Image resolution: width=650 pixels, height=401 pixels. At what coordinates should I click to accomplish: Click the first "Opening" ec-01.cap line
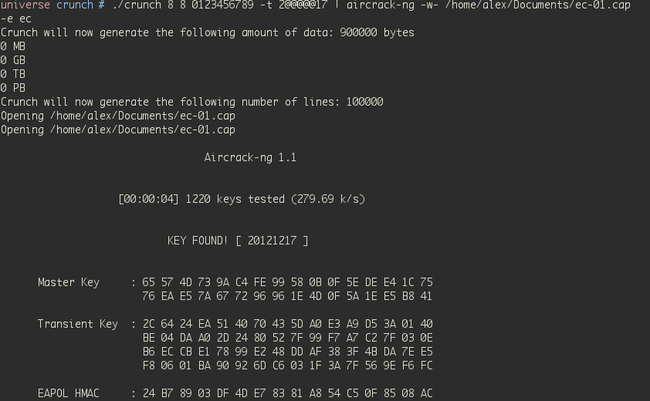pos(118,116)
